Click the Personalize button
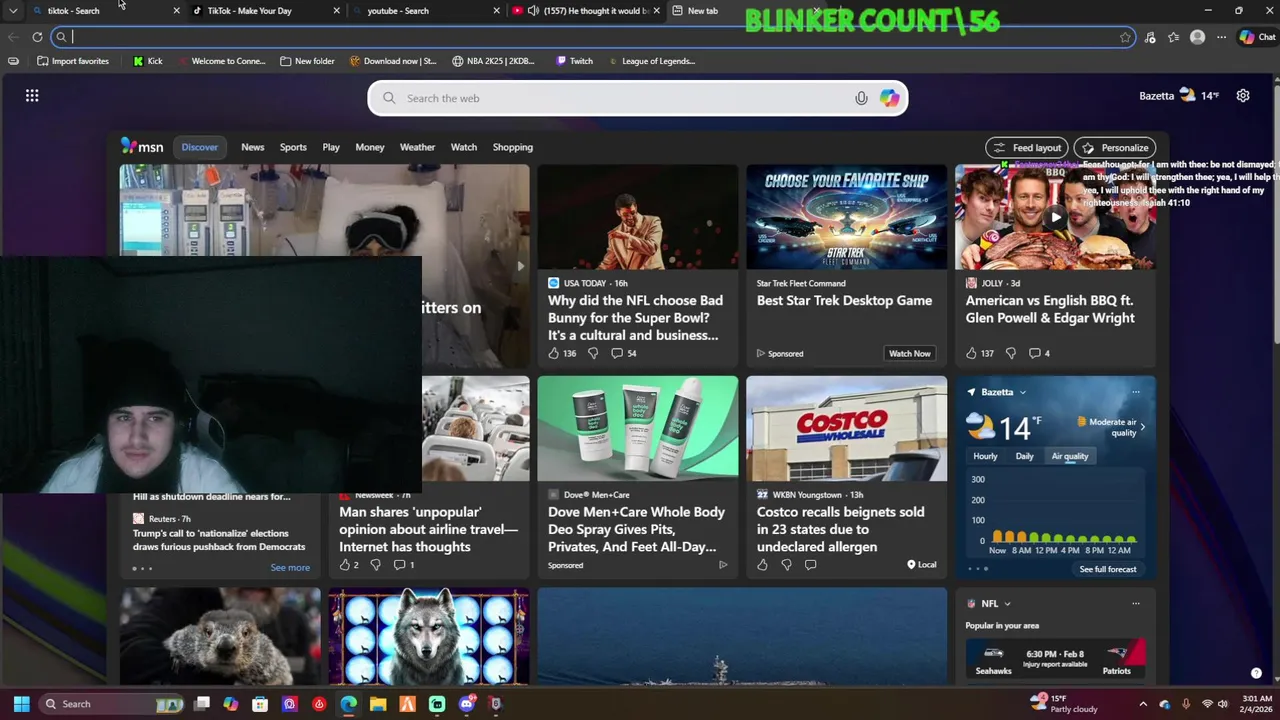The image size is (1280, 720). (x=1115, y=148)
